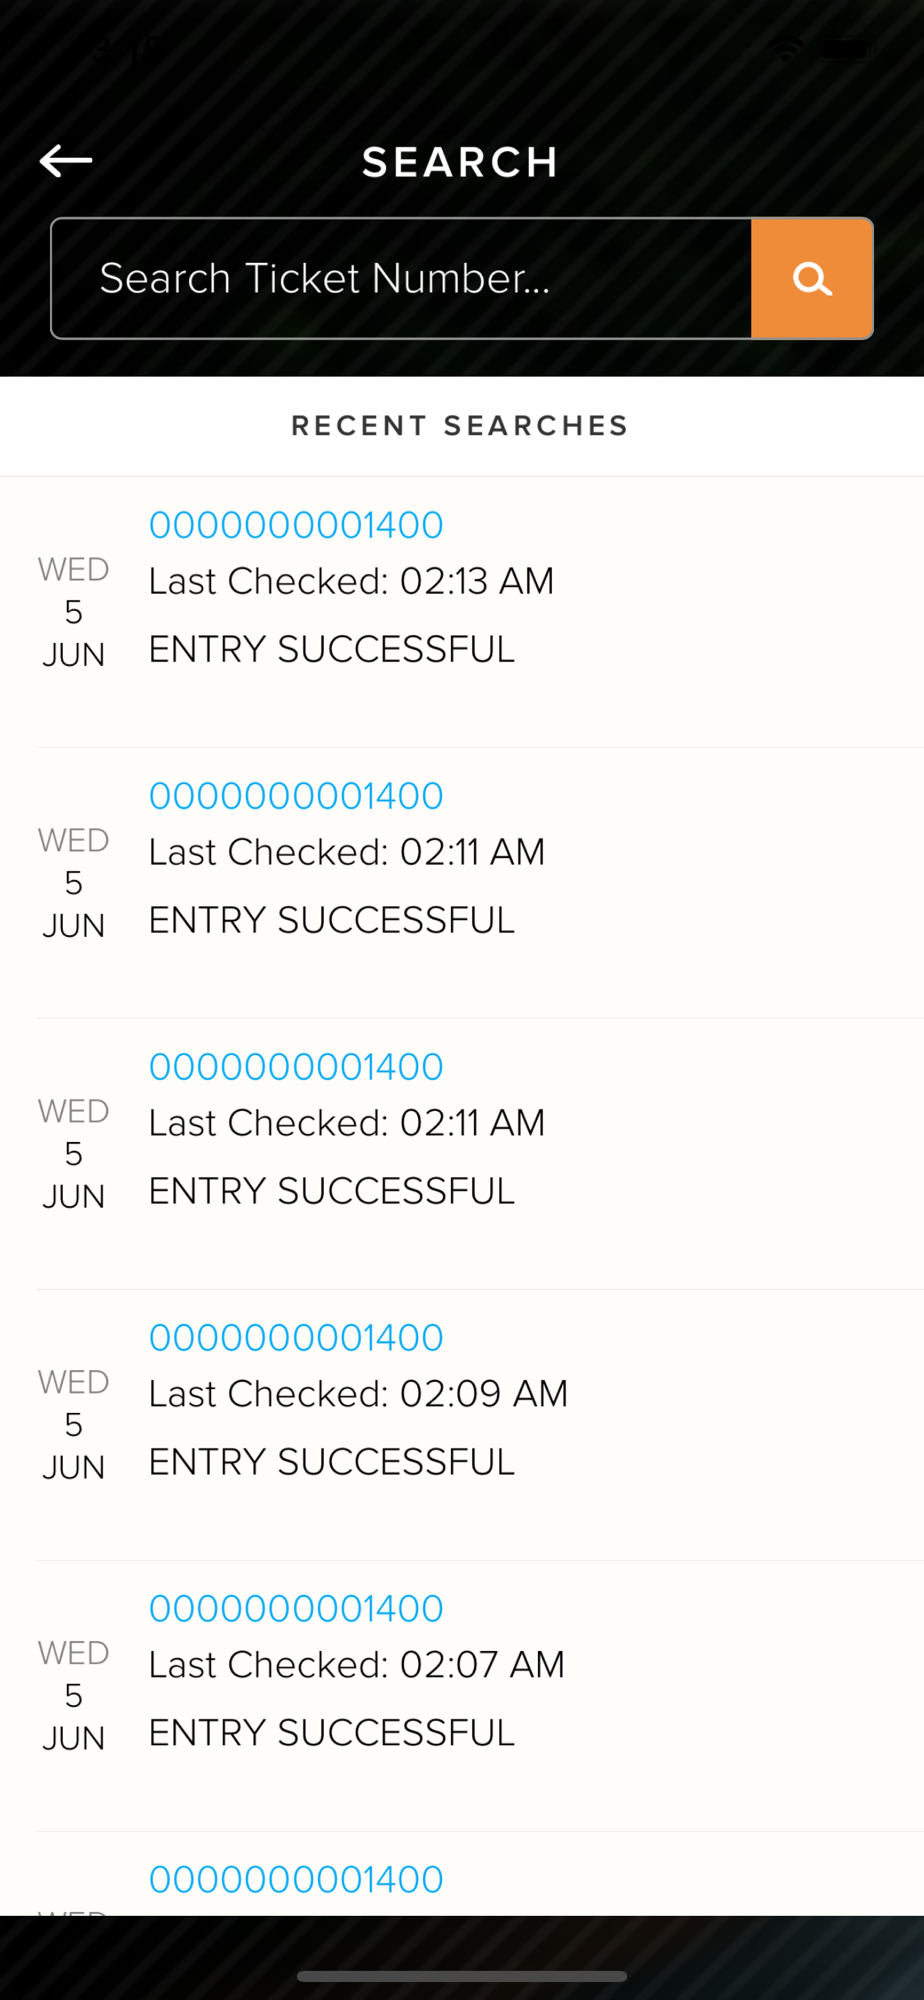Tap ENTRY SUCCESSFUL under 02:09 AM entry
The height and width of the screenshot is (2000, 924).
[x=331, y=1462]
